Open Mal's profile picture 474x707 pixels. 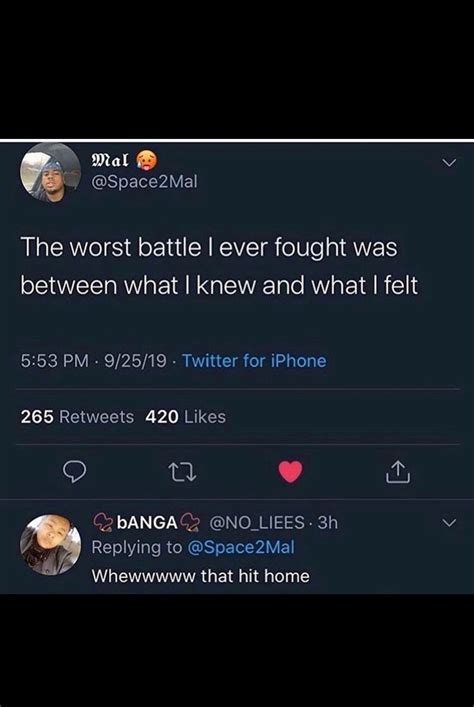point(51,172)
